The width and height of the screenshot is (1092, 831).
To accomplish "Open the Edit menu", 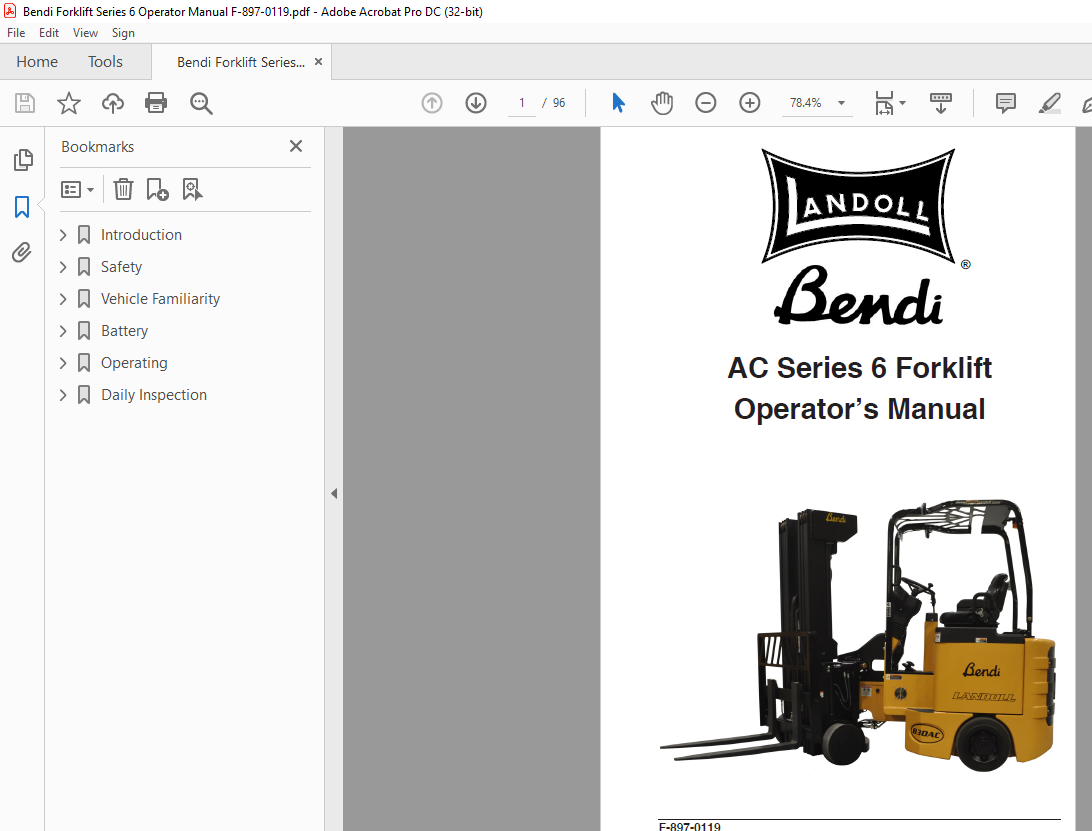I will (49, 33).
